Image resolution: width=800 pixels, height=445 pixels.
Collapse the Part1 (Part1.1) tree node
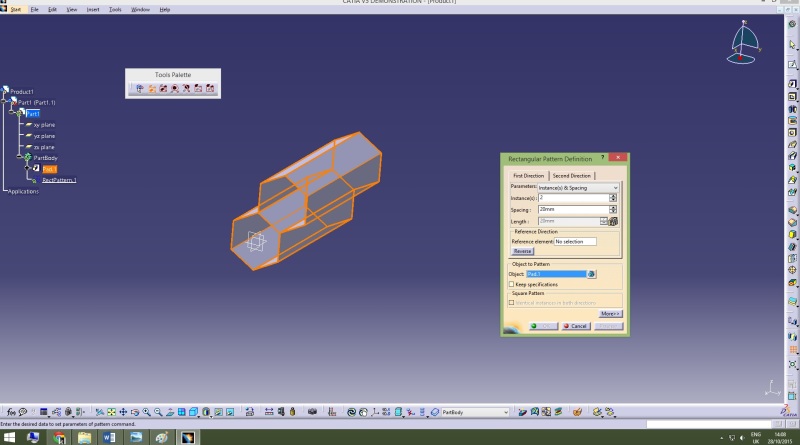[4, 102]
